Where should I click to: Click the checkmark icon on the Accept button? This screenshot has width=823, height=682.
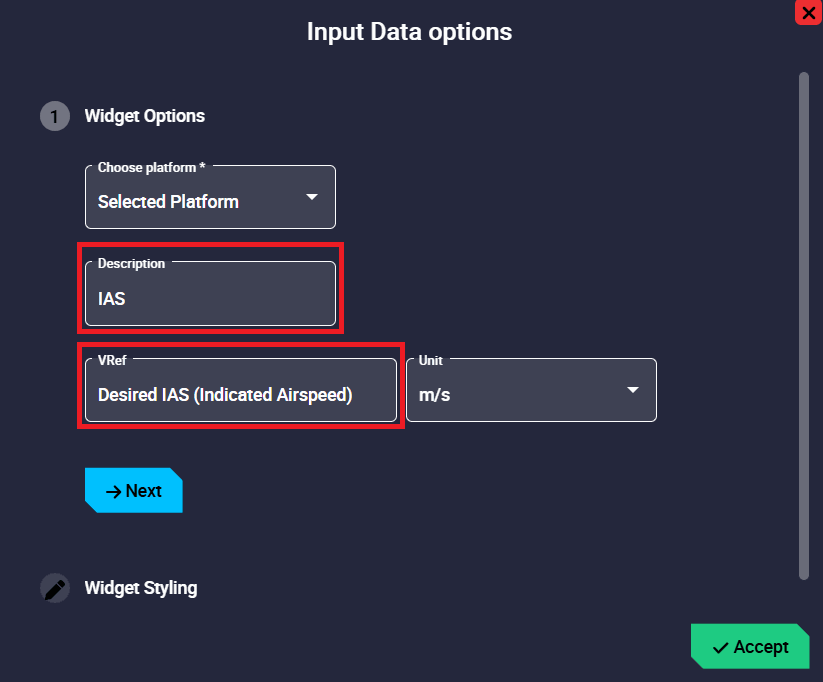pos(720,648)
